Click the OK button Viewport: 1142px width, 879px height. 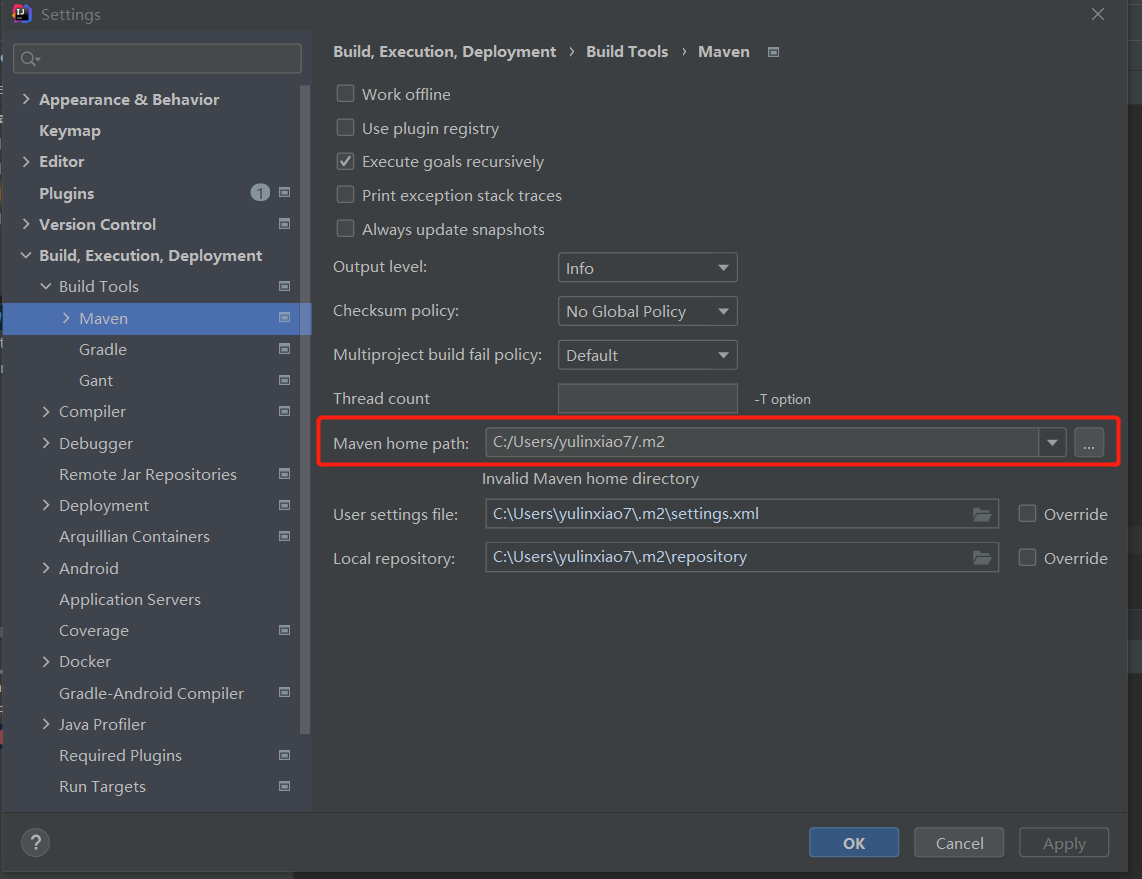point(854,843)
